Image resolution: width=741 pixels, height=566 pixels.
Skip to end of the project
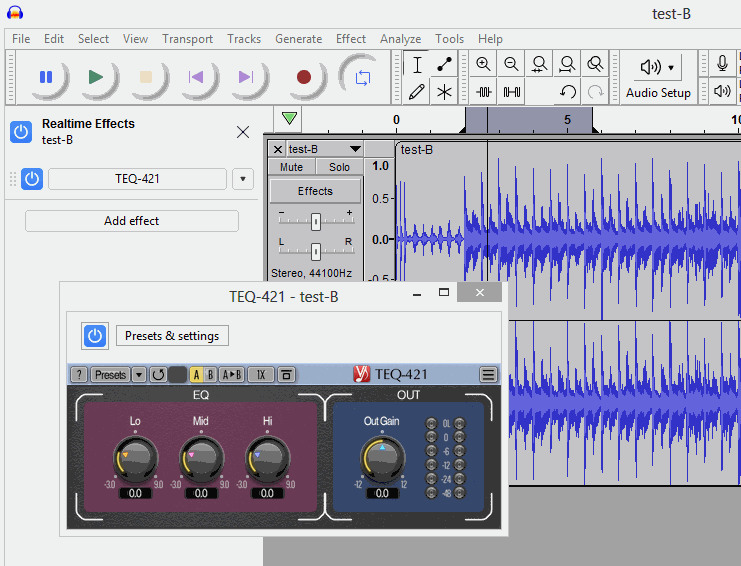[x=246, y=77]
